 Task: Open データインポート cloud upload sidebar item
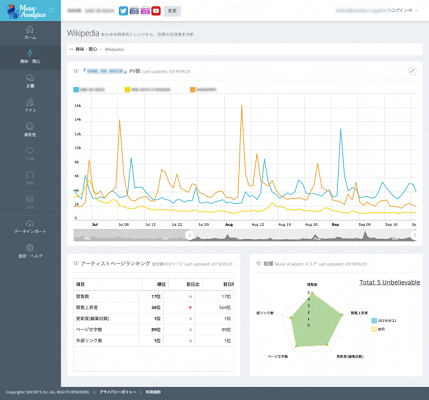point(30,227)
